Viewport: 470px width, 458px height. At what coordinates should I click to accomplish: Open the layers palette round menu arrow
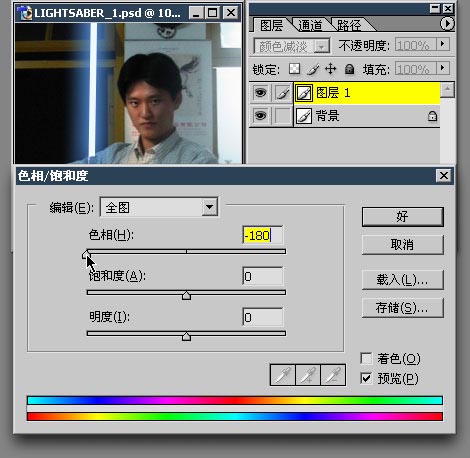[x=447, y=24]
